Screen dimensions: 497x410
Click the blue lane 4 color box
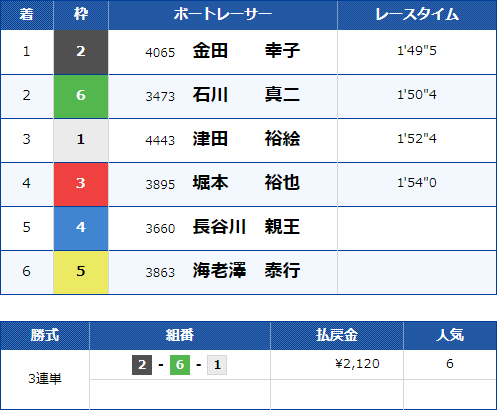point(81,228)
